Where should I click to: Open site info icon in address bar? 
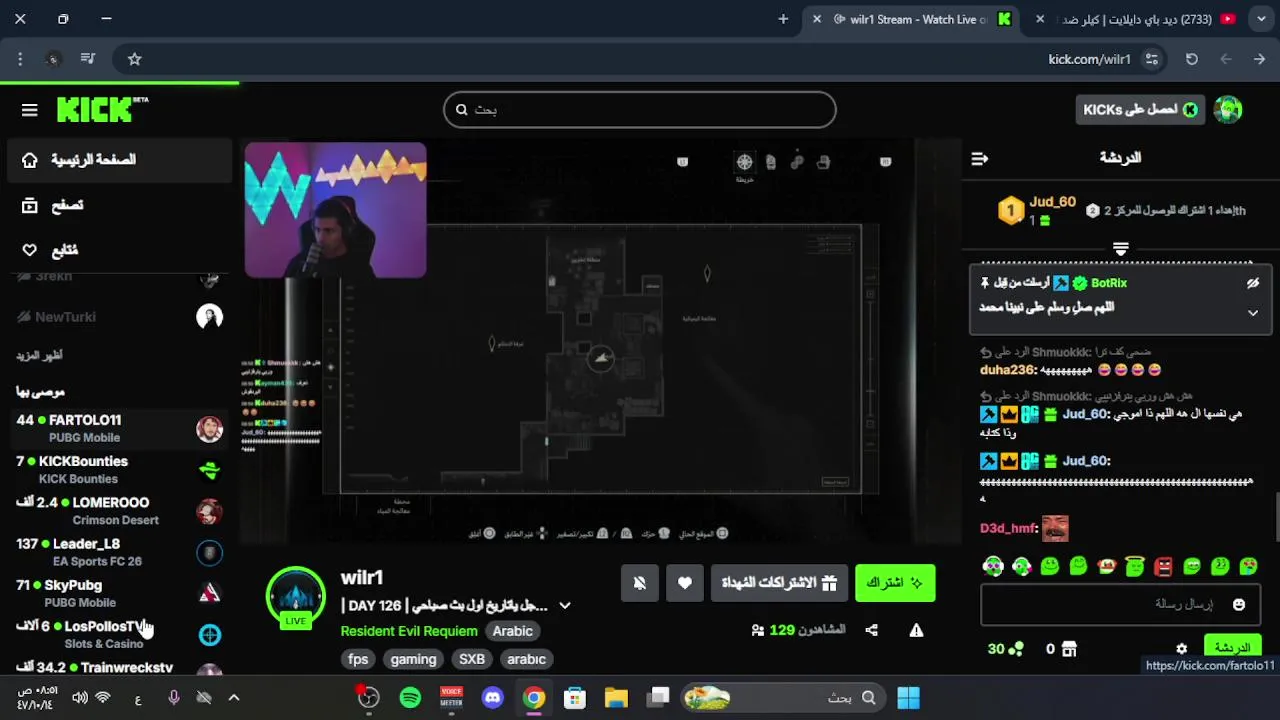(x=1152, y=59)
